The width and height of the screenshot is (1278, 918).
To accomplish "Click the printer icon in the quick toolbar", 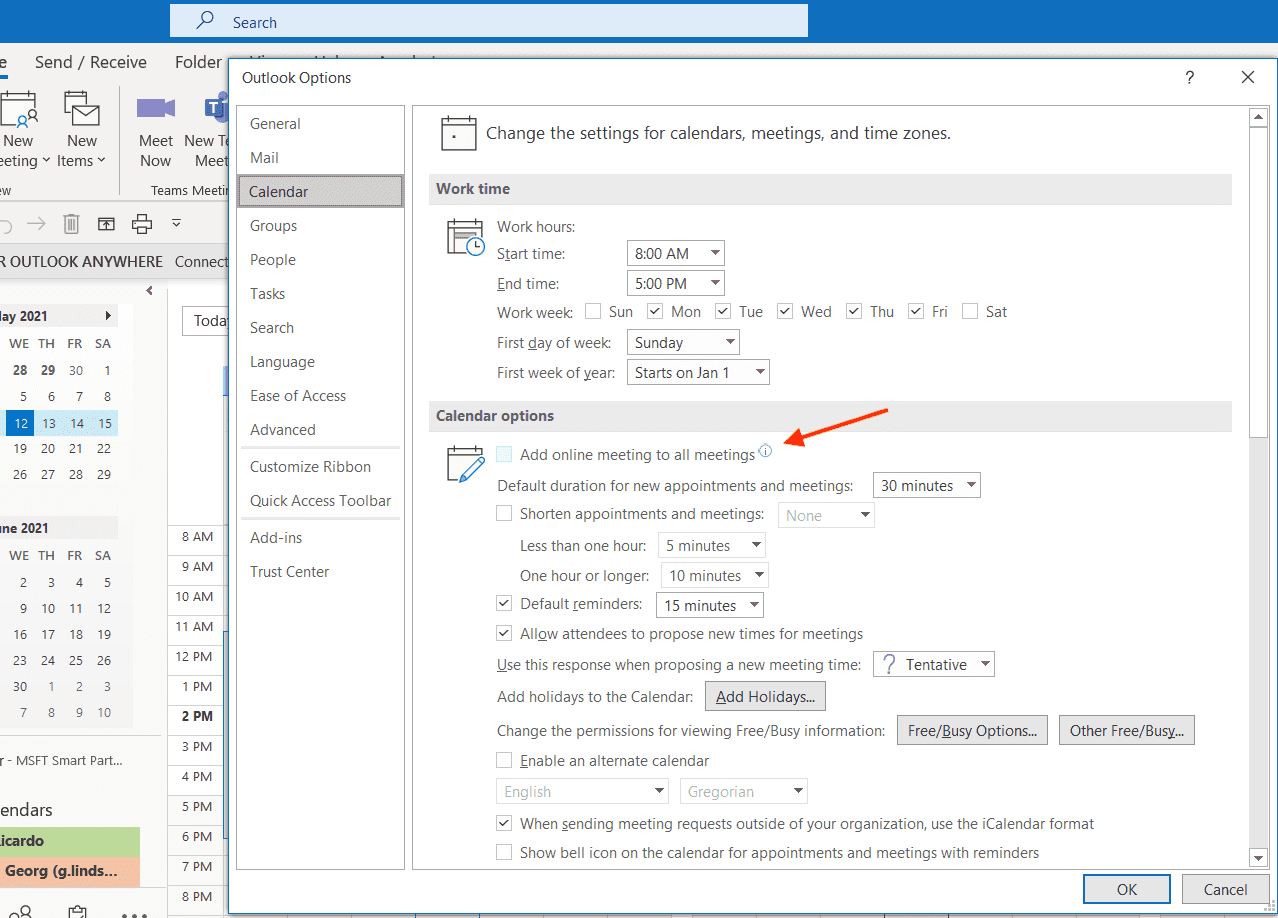I will point(141,223).
